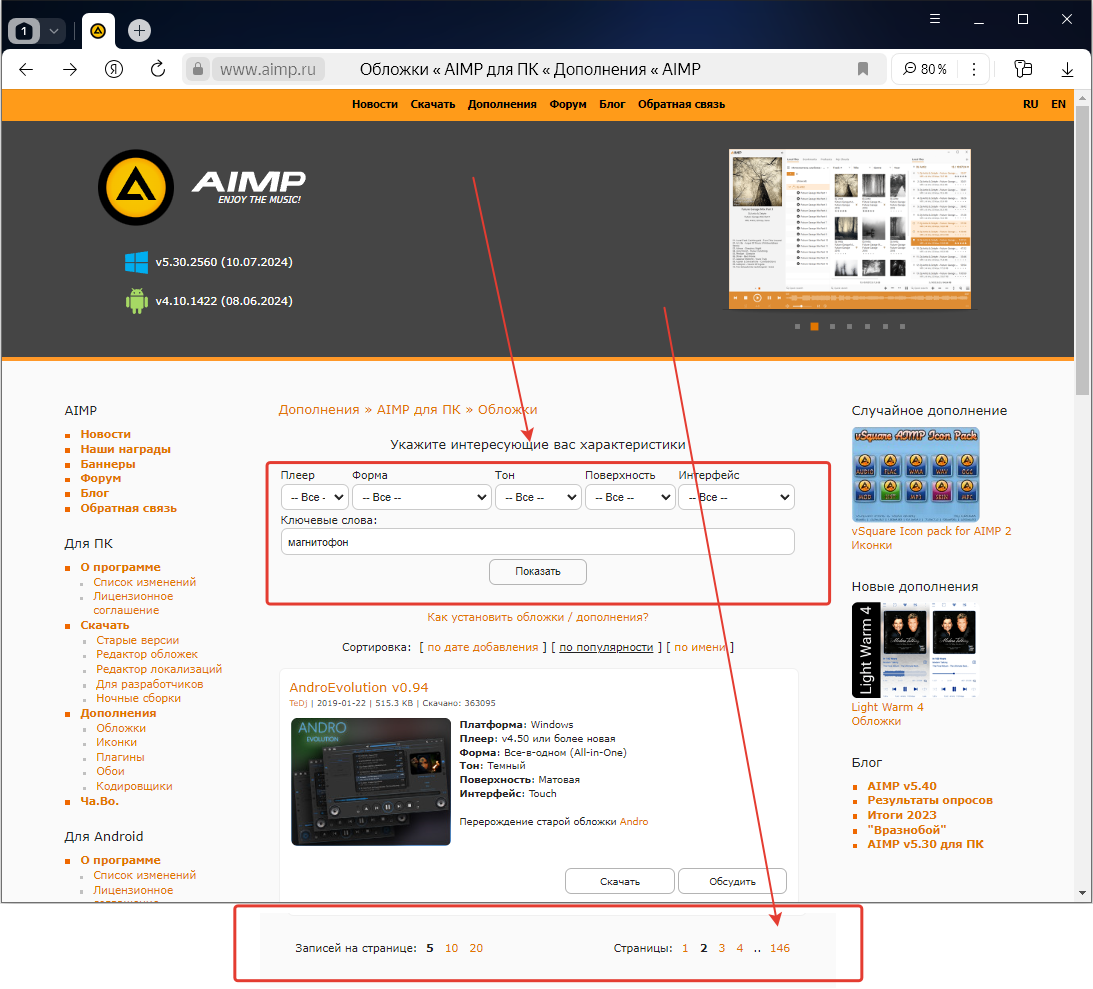
Task: Open Наши награды sidebar link
Action: pos(125,449)
